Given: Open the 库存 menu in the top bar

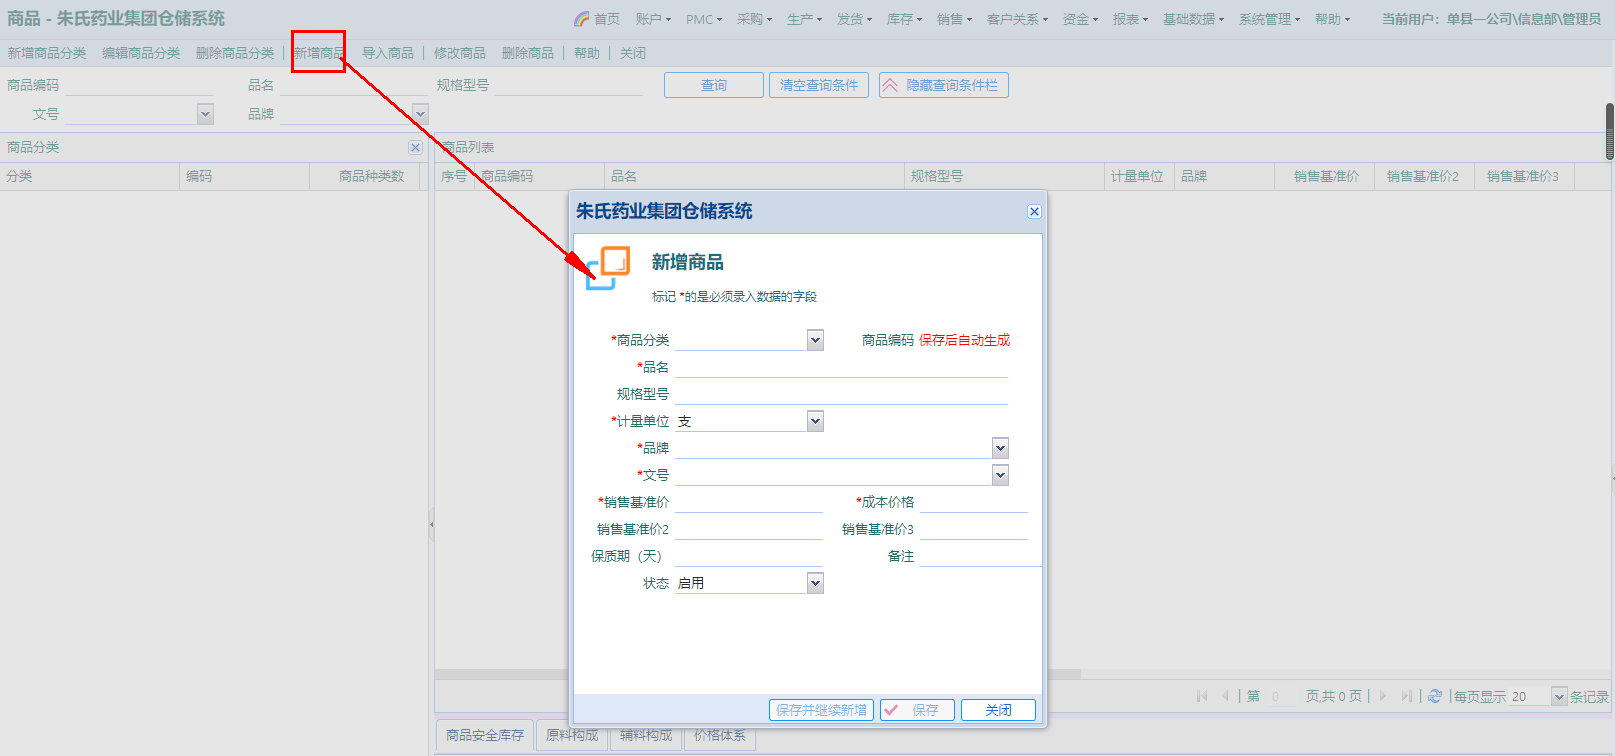Looking at the screenshot, I should 904,19.
